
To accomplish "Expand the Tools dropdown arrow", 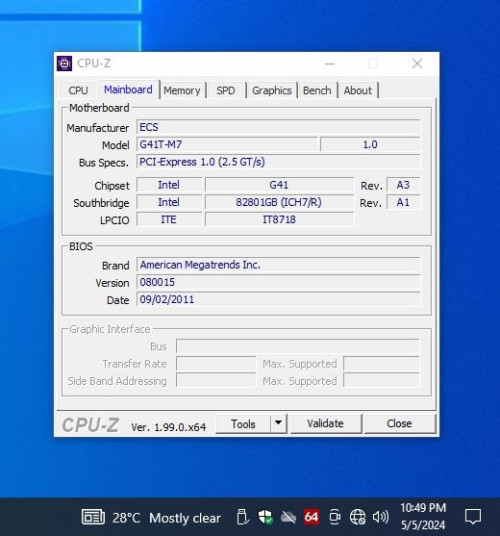I will [278, 423].
